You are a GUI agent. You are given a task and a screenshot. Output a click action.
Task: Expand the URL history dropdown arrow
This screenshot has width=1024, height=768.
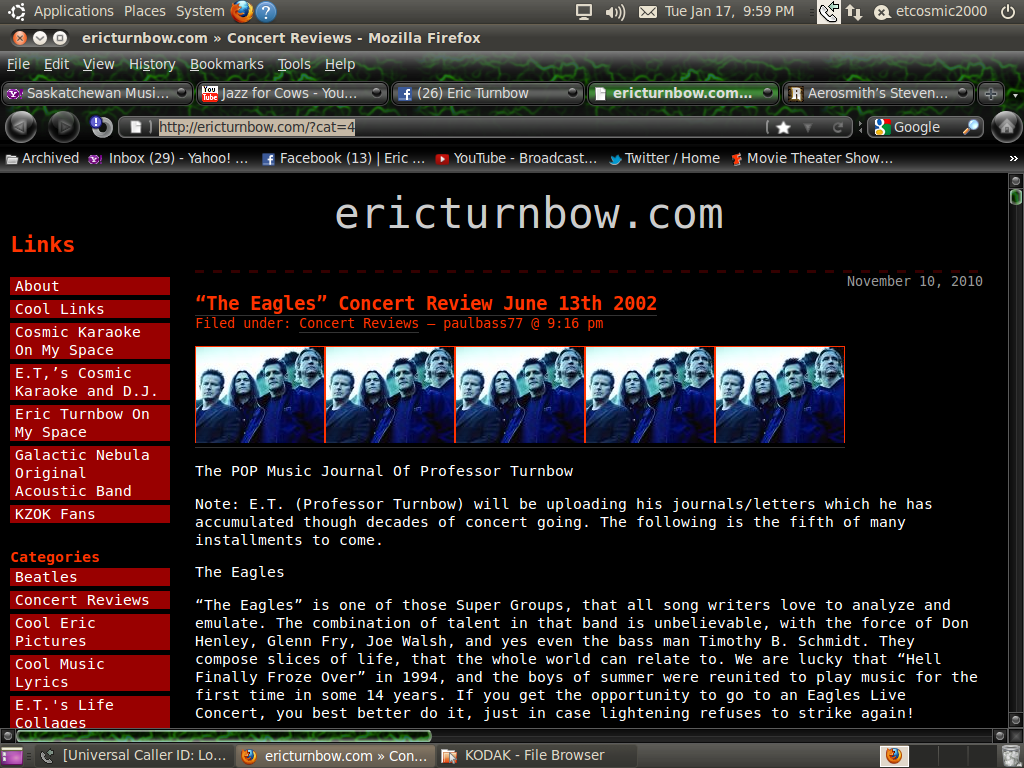point(809,128)
